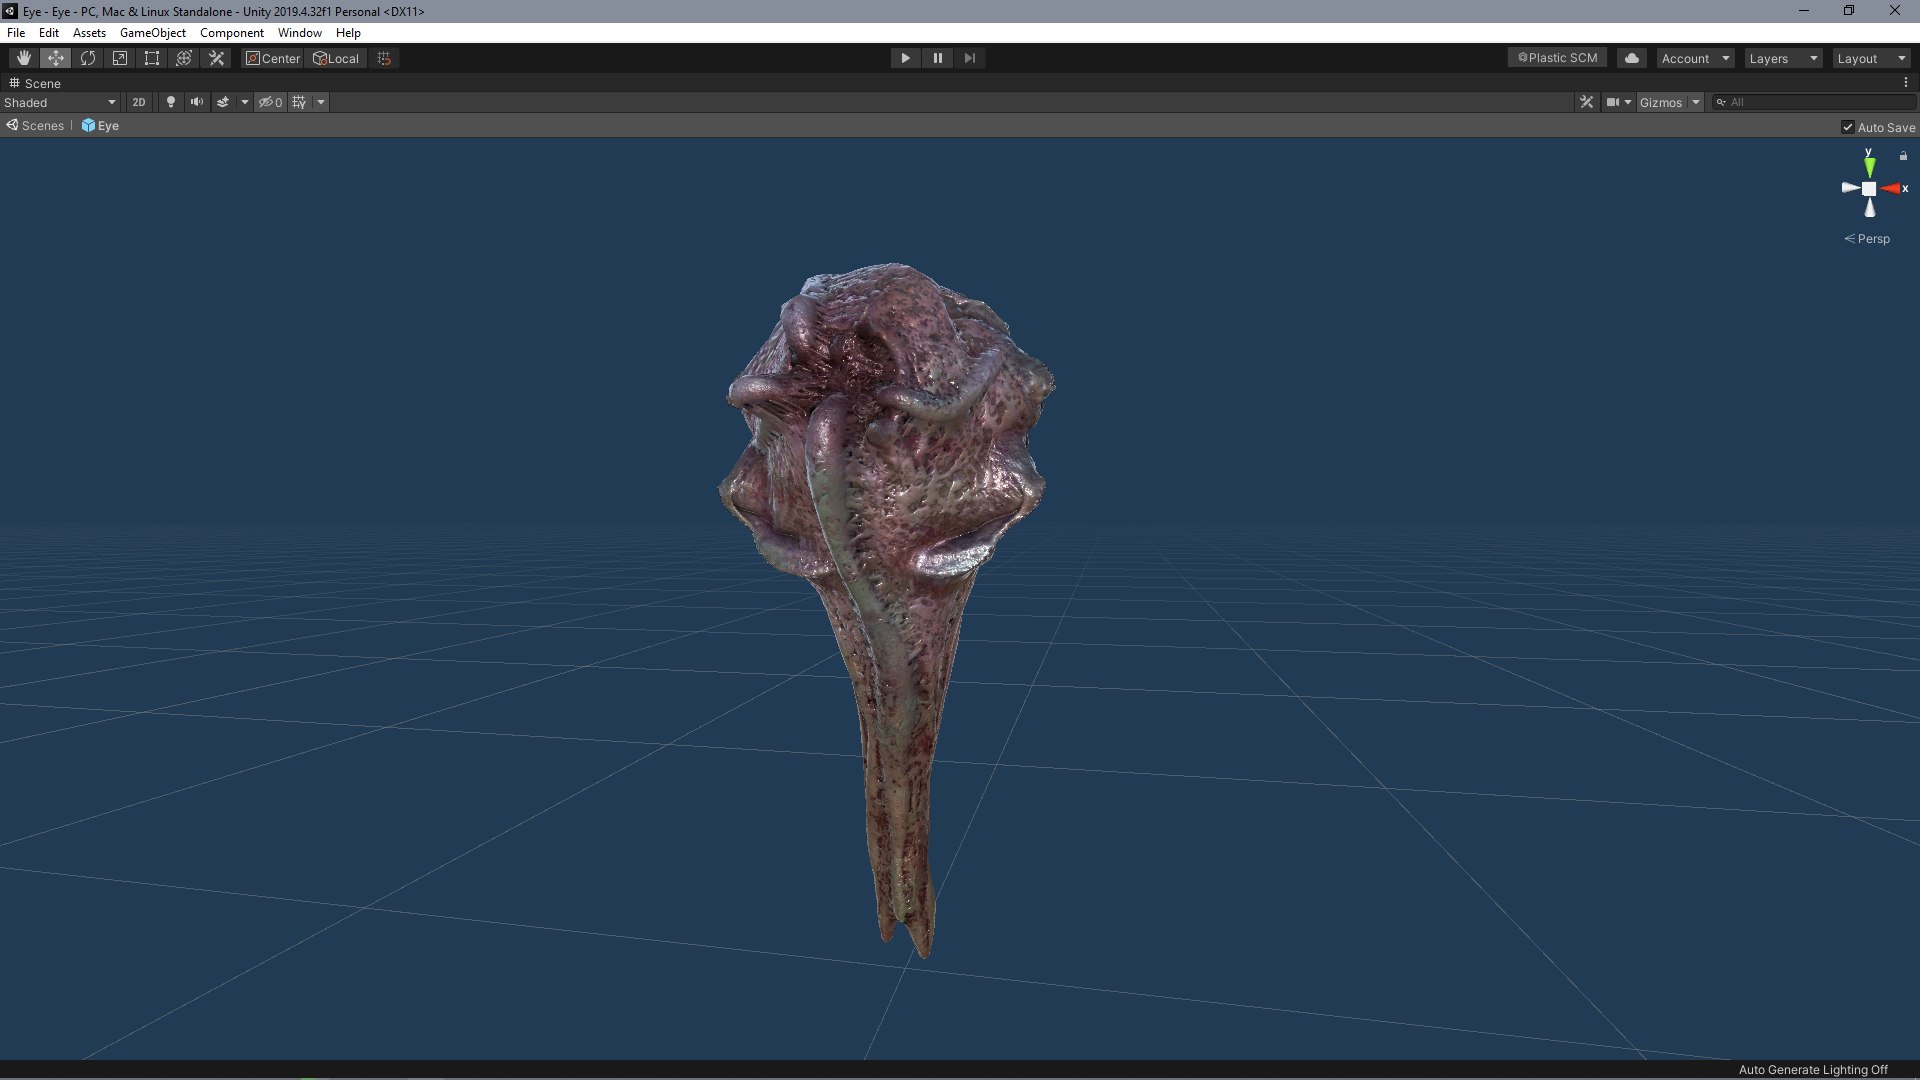Toggle pivot mode Center button

[x=273, y=58]
